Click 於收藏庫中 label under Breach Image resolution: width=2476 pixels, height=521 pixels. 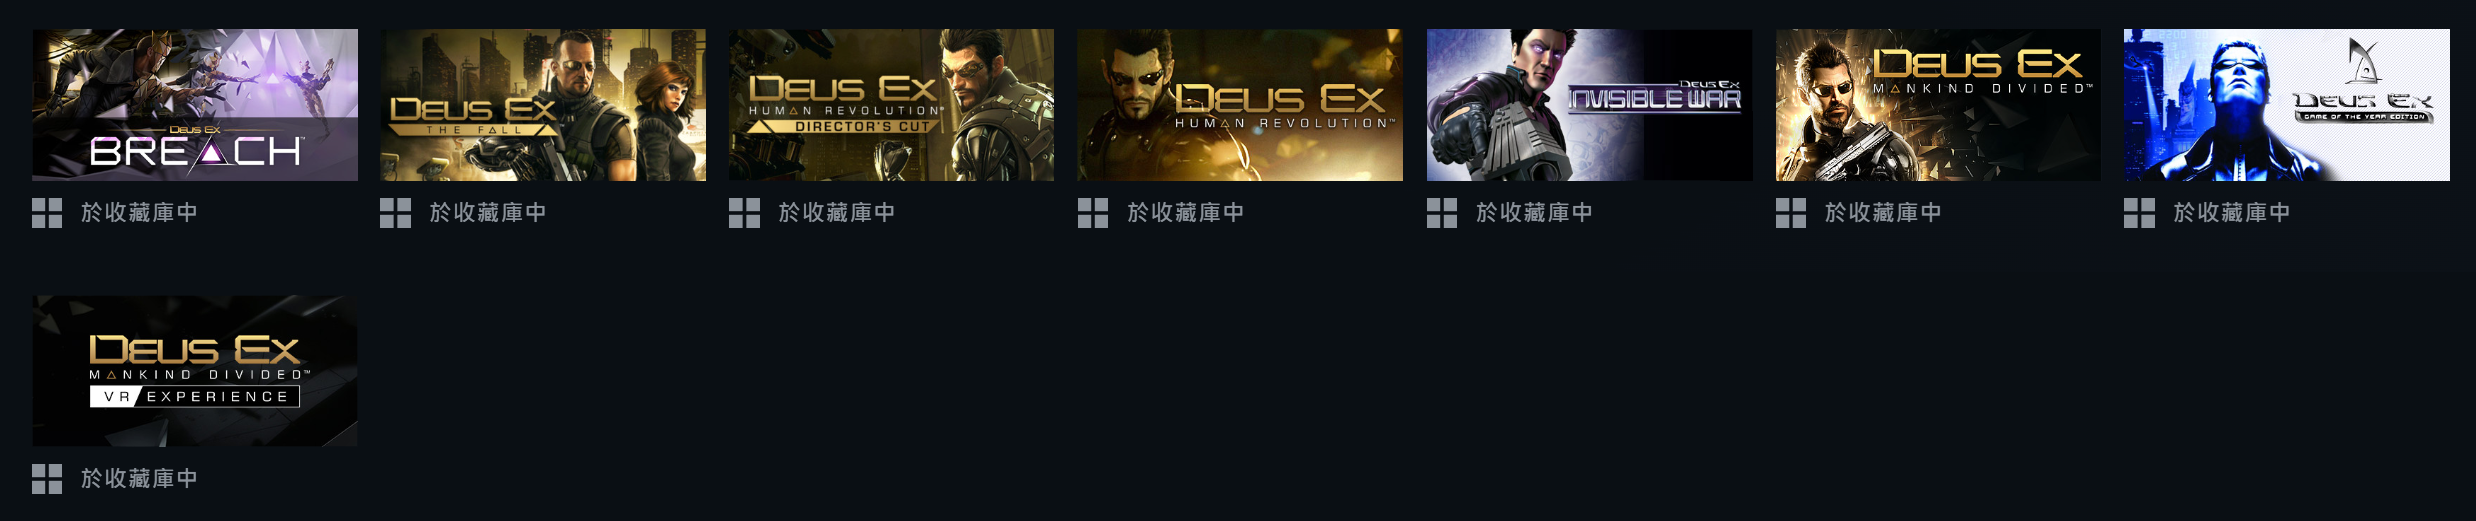(x=139, y=213)
